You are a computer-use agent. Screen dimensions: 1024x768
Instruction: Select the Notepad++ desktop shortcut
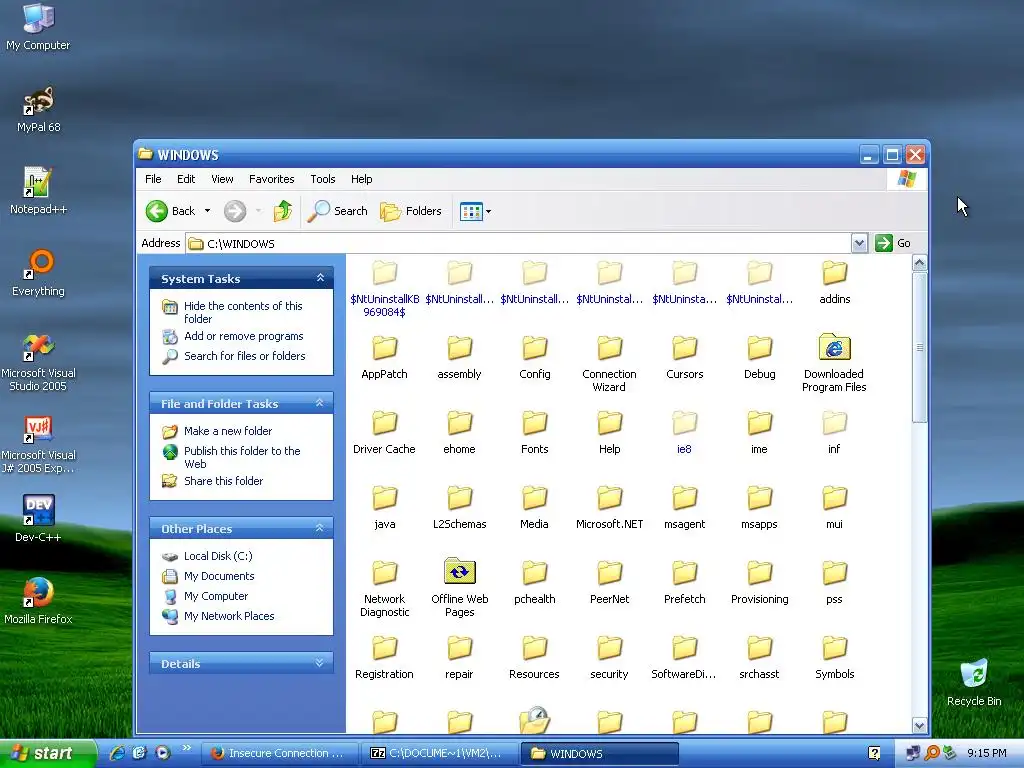[38, 191]
